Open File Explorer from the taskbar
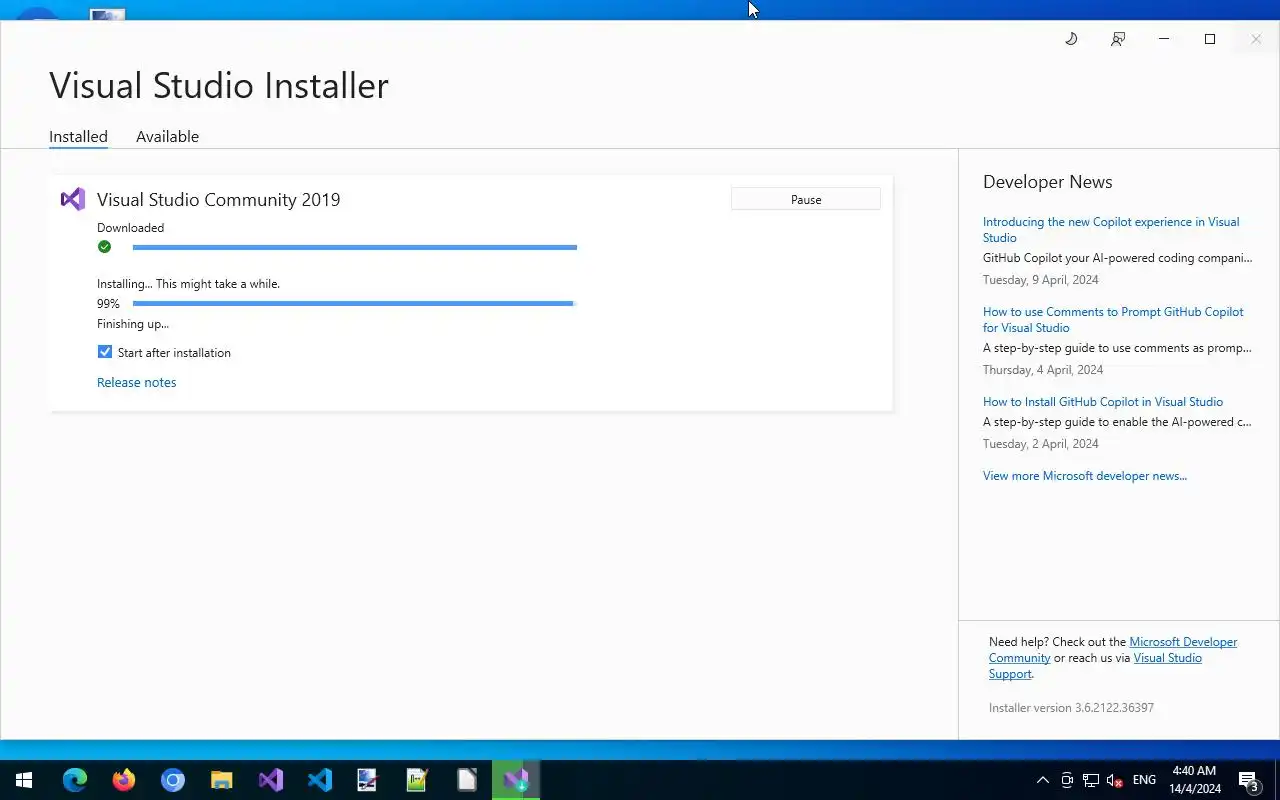This screenshot has height=800, width=1280. click(x=221, y=780)
